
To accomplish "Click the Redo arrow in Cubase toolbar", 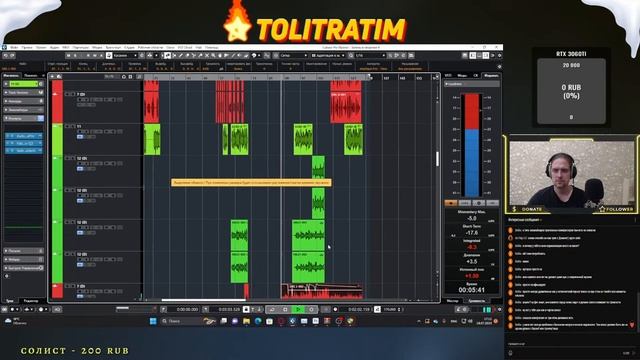I will [12, 55].
